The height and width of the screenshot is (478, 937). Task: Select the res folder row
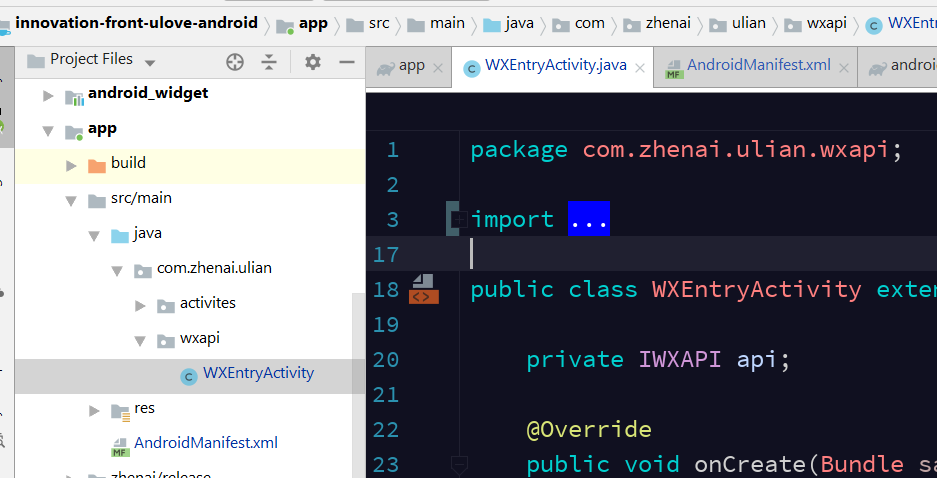click(x=190, y=411)
